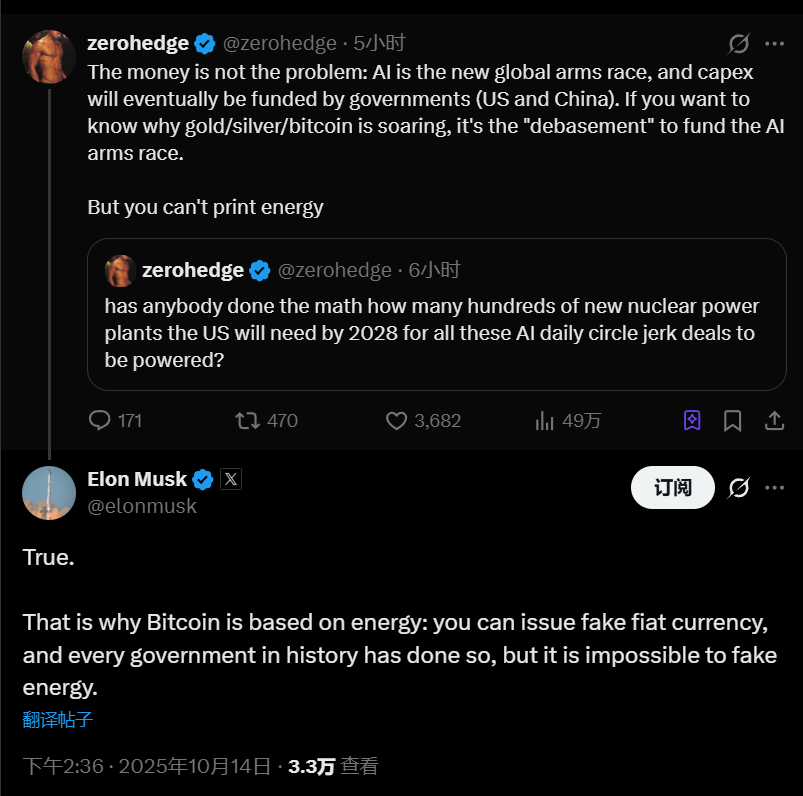The height and width of the screenshot is (796, 803).
Task: Open zerohedge profile picture at top
Action: (49, 56)
